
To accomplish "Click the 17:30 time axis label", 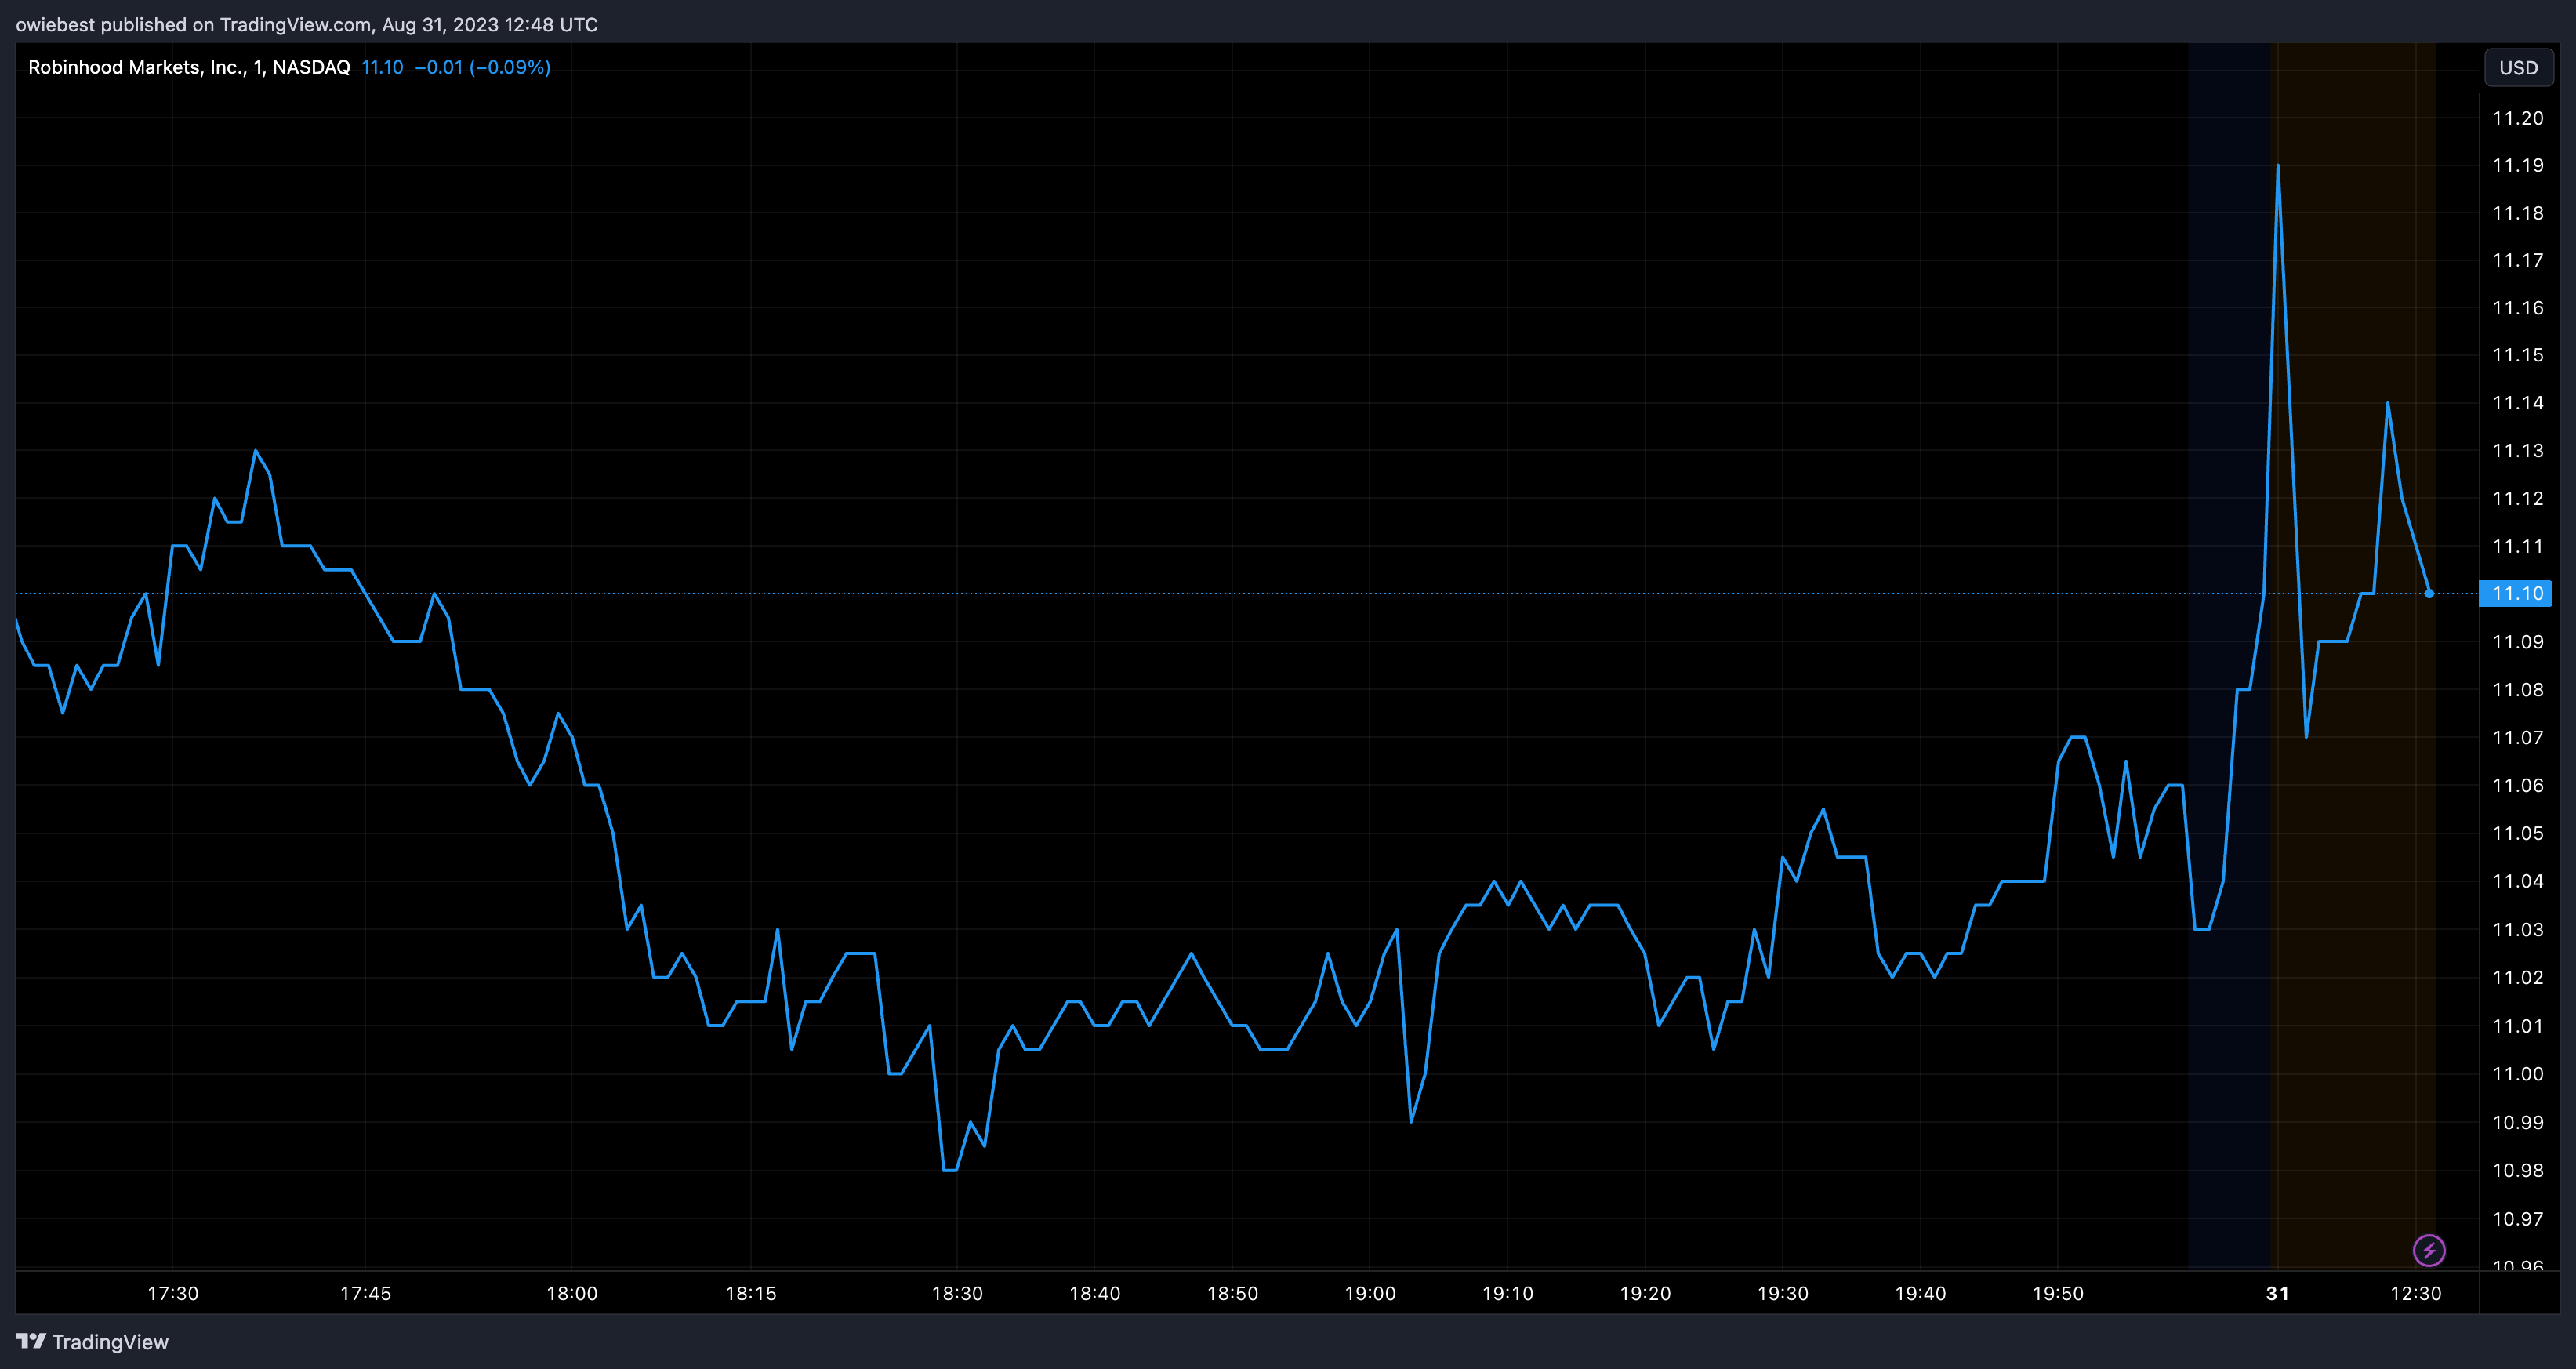I will pyautogui.click(x=173, y=1293).
